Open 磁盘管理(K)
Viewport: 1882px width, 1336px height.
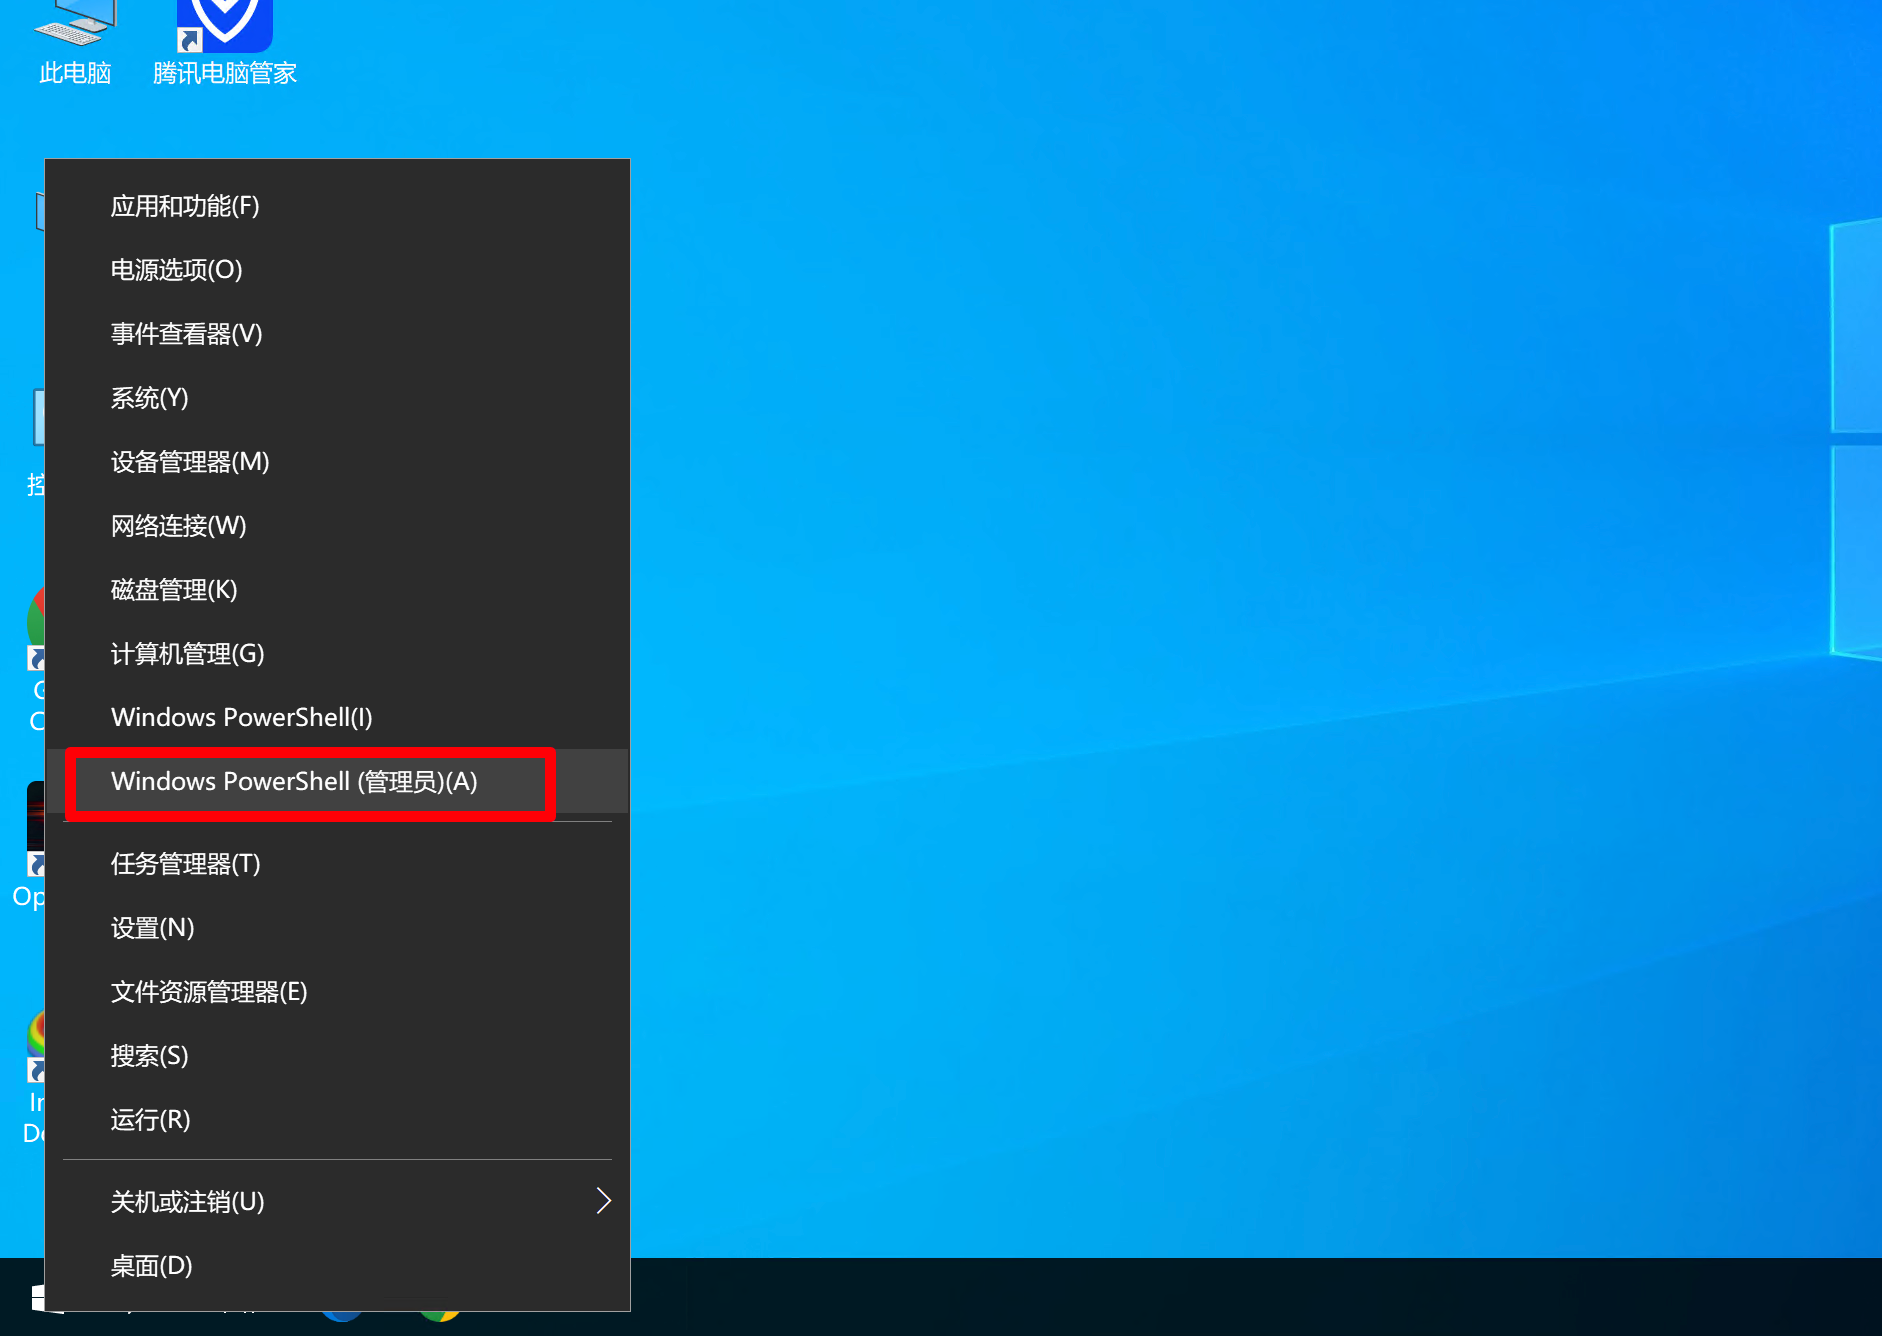[338, 590]
